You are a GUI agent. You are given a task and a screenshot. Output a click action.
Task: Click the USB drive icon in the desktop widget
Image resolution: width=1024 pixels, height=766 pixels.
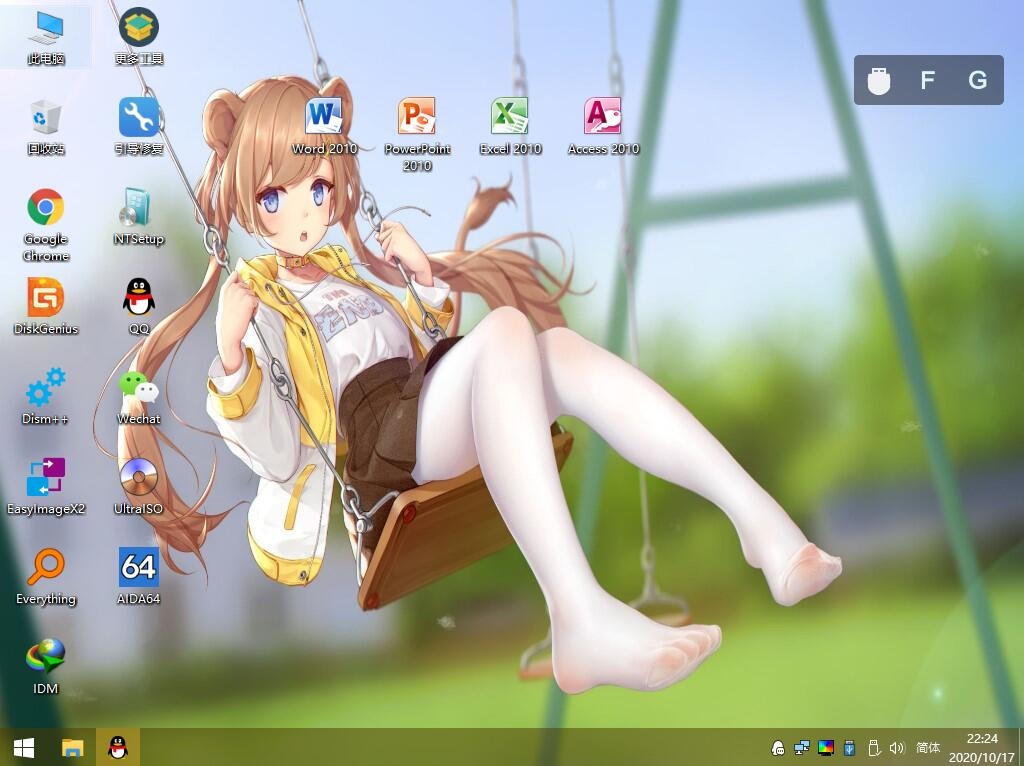[x=878, y=81]
